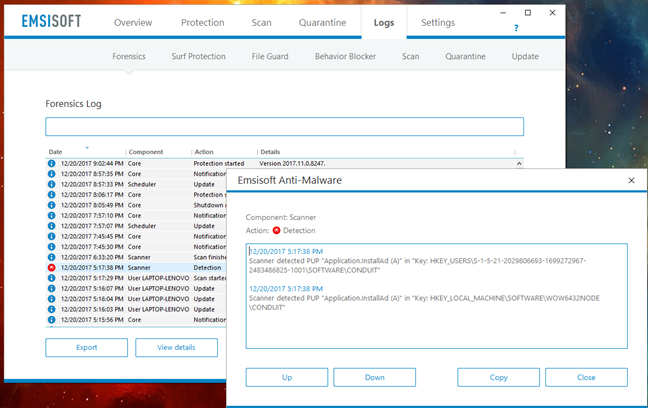Viewport: 648px width, 408px height.
Task: Select the 5:16:04 PM User LAPTOP-LENOVO row
Action: point(136,298)
